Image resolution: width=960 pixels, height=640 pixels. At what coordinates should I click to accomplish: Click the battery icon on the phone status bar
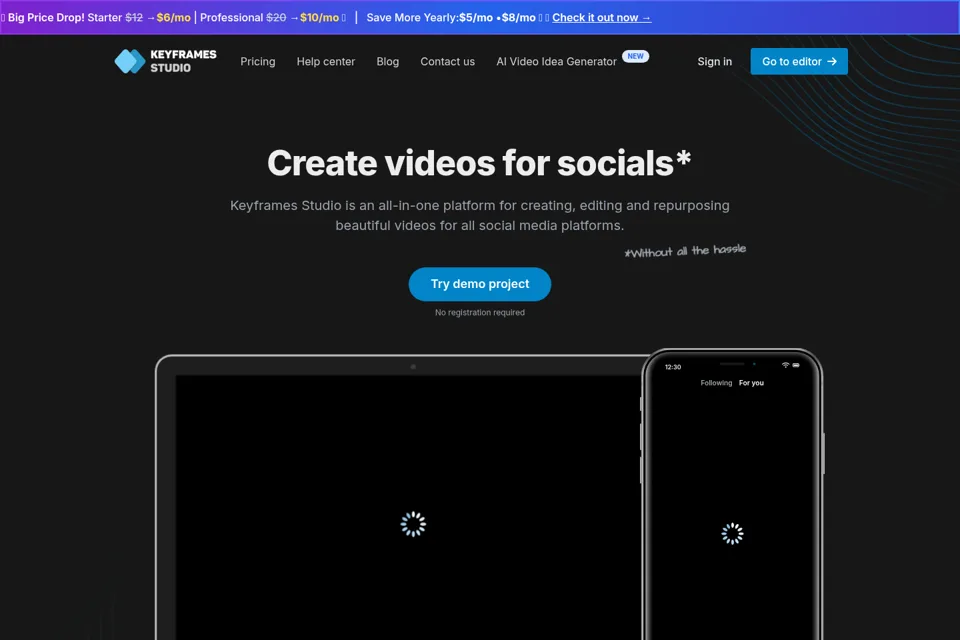pos(796,365)
